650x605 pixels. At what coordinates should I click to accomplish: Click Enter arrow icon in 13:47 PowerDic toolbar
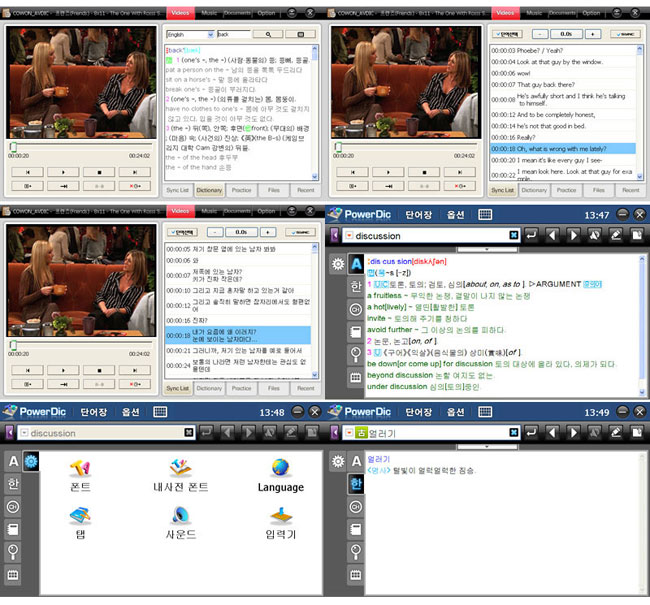[x=531, y=235]
